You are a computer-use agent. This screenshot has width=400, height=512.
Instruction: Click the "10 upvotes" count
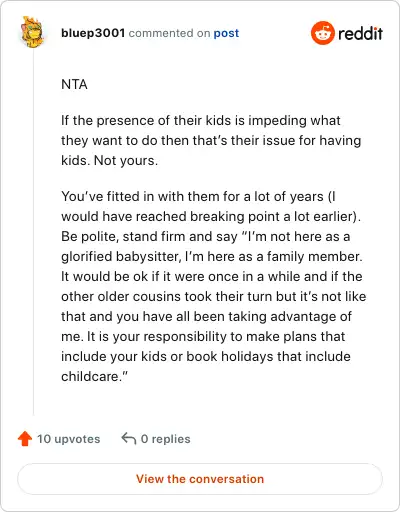(68, 439)
